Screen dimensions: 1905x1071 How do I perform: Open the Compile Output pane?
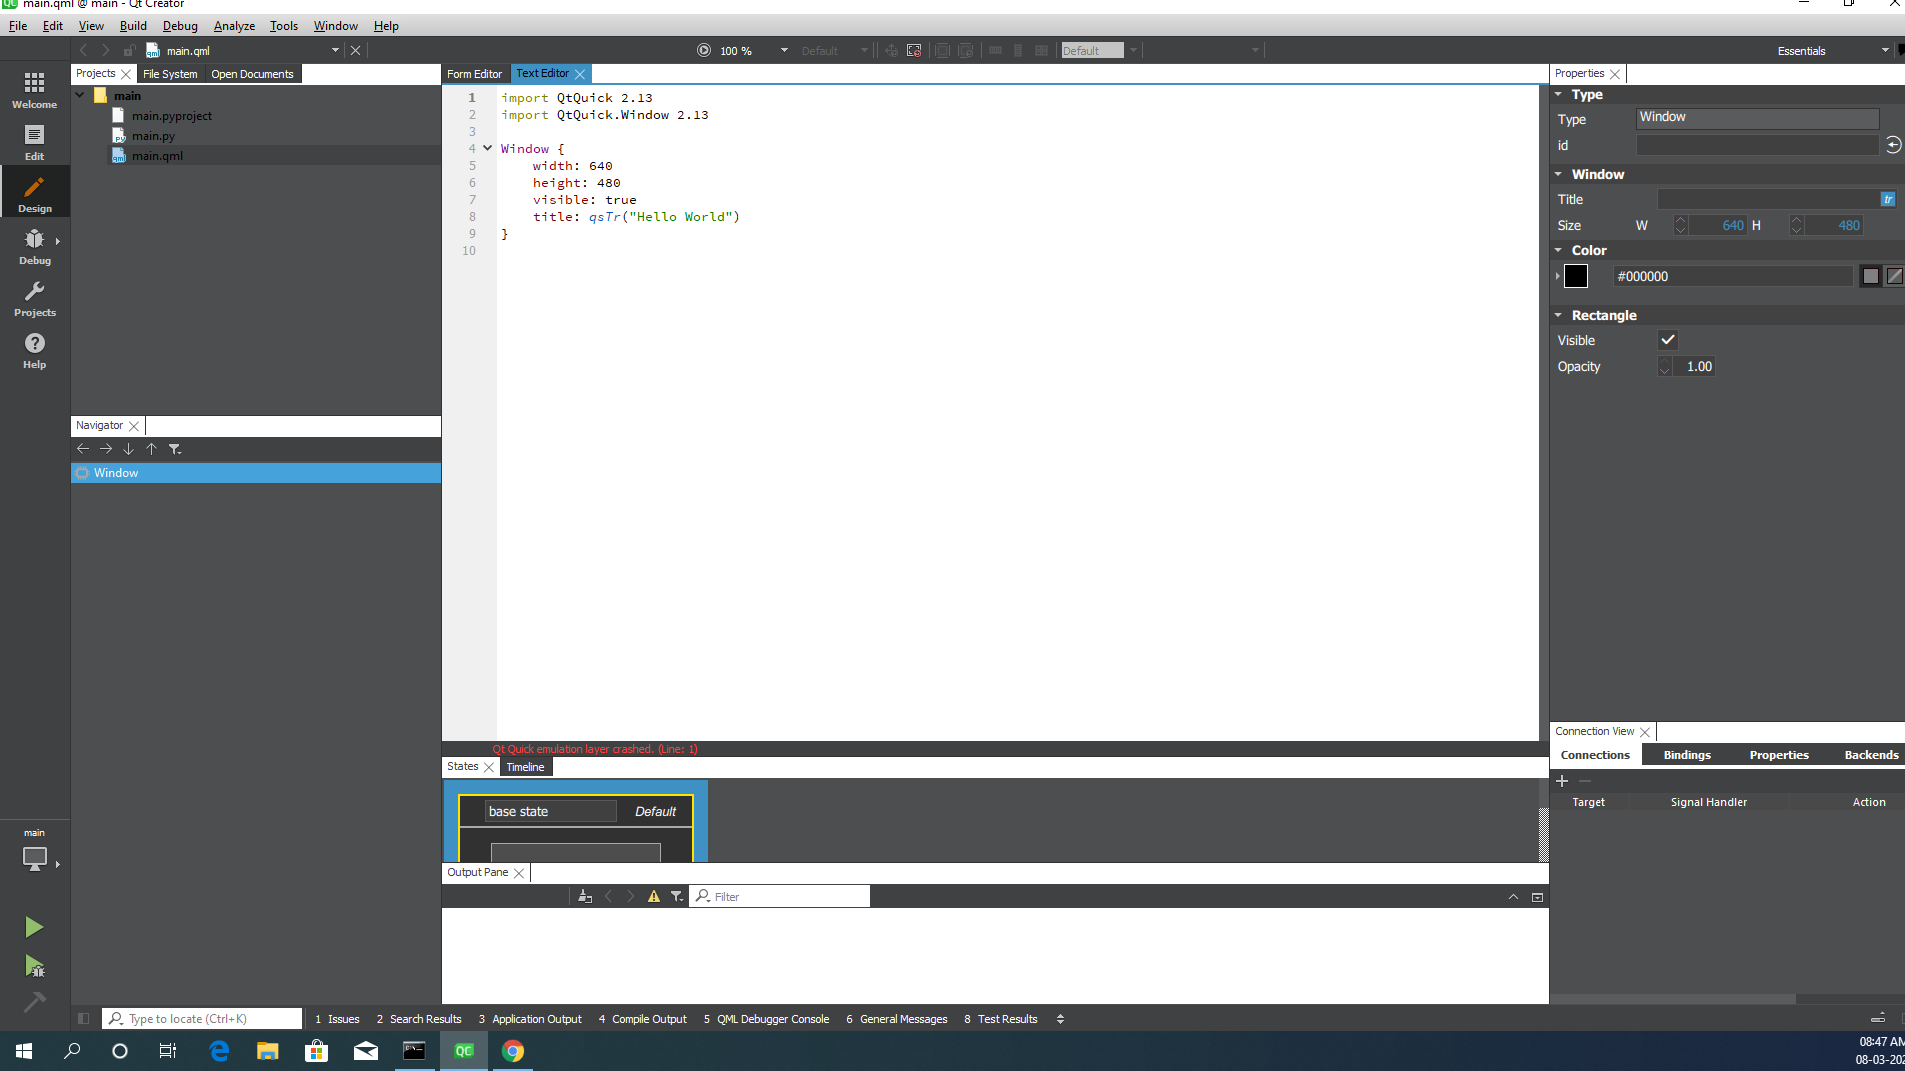click(643, 1019)
